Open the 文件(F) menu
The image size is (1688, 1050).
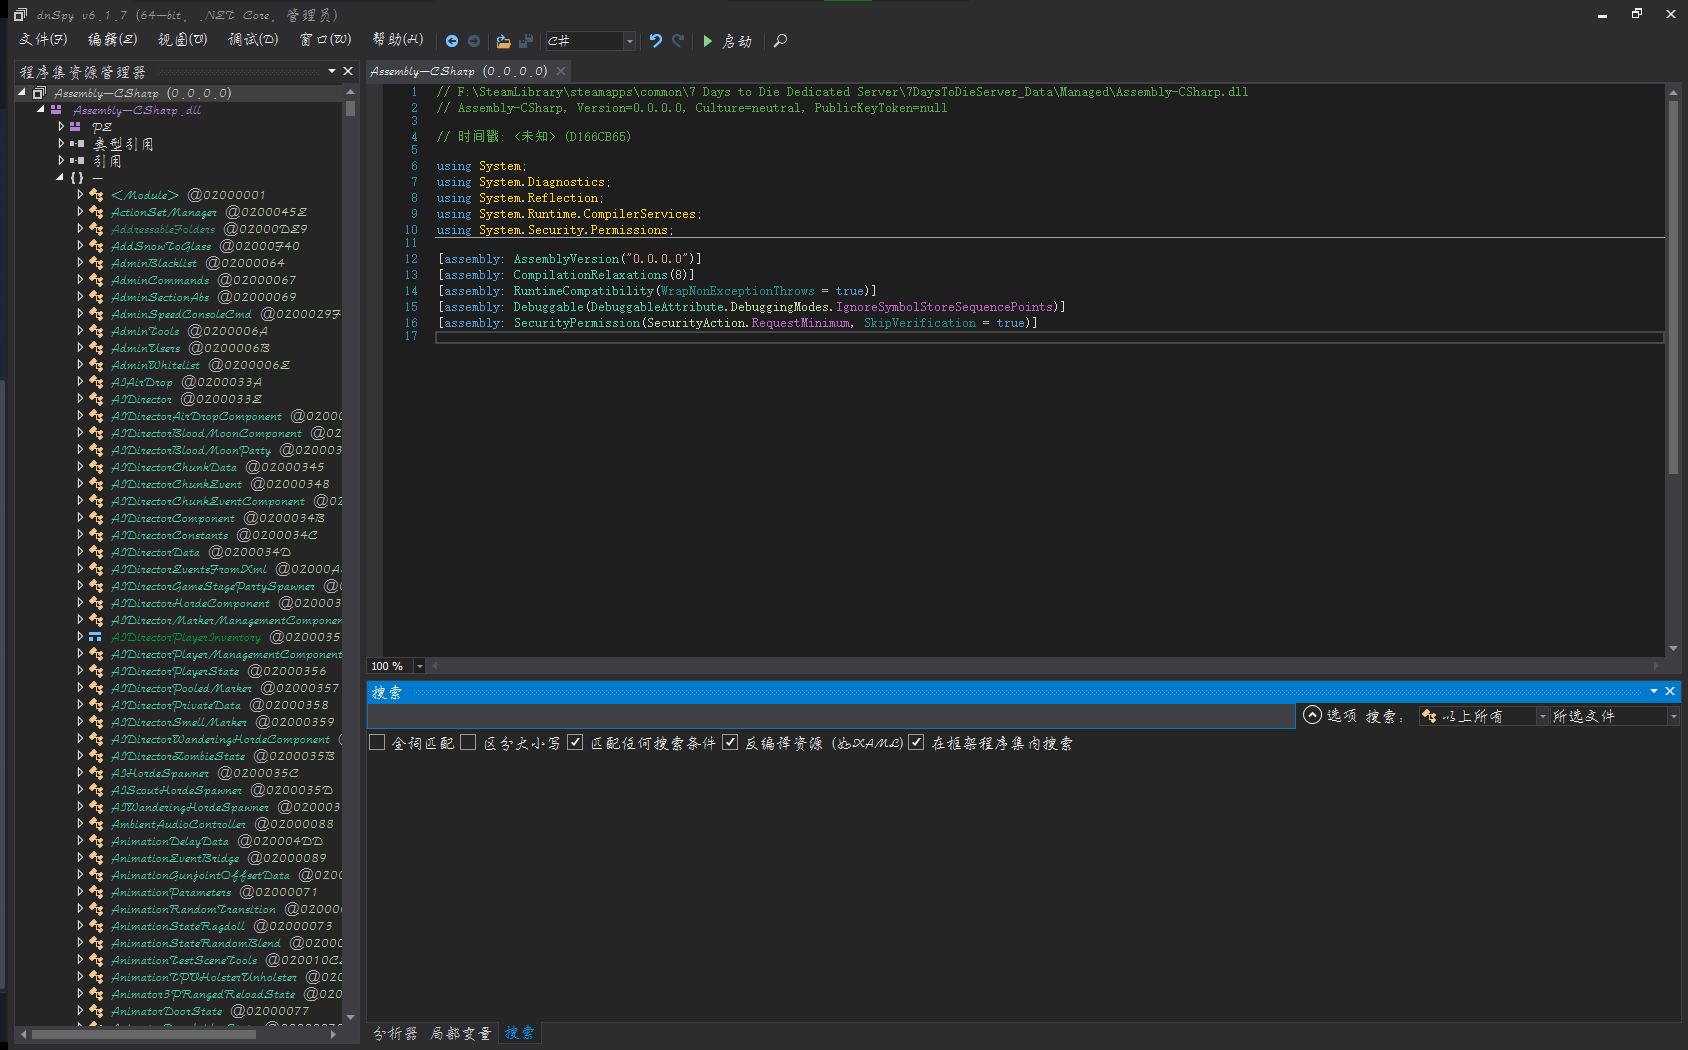pos(43,40)
